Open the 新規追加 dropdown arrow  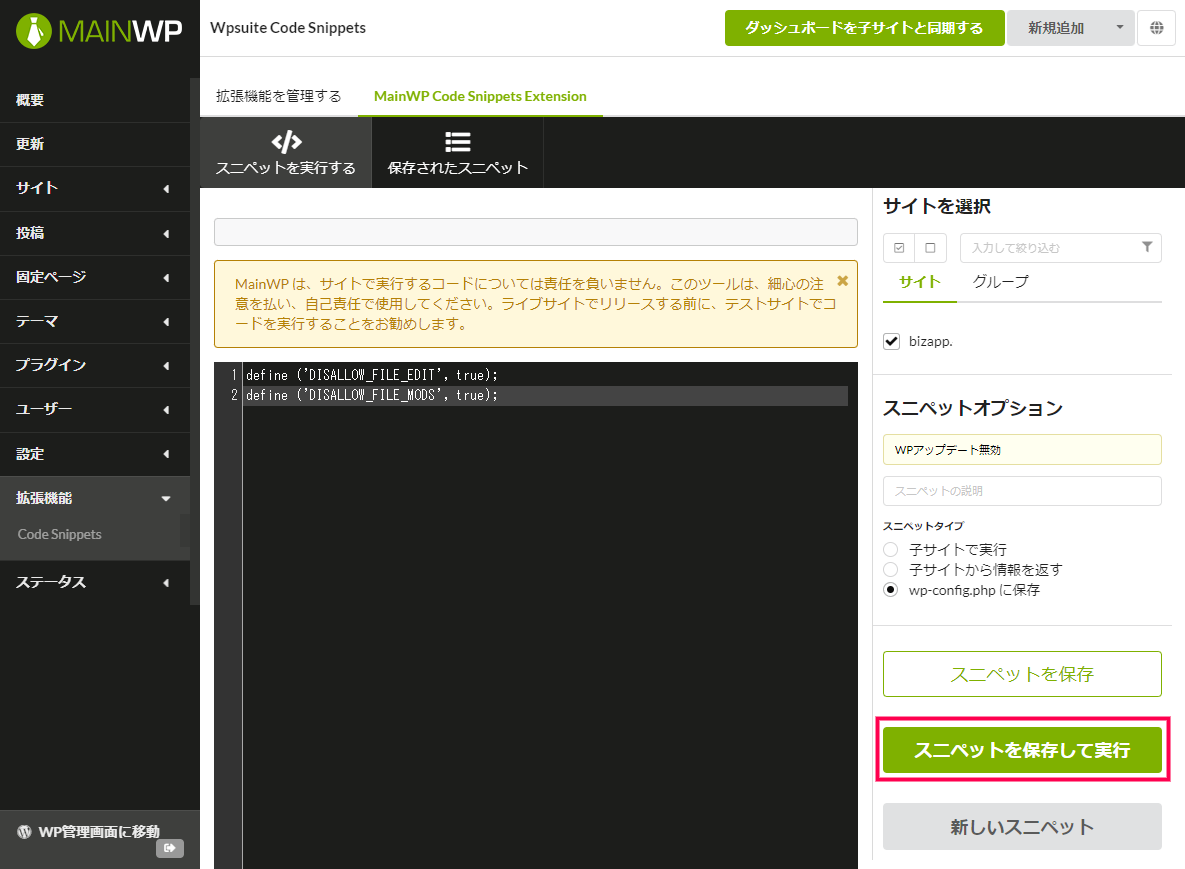[1120, 28]
